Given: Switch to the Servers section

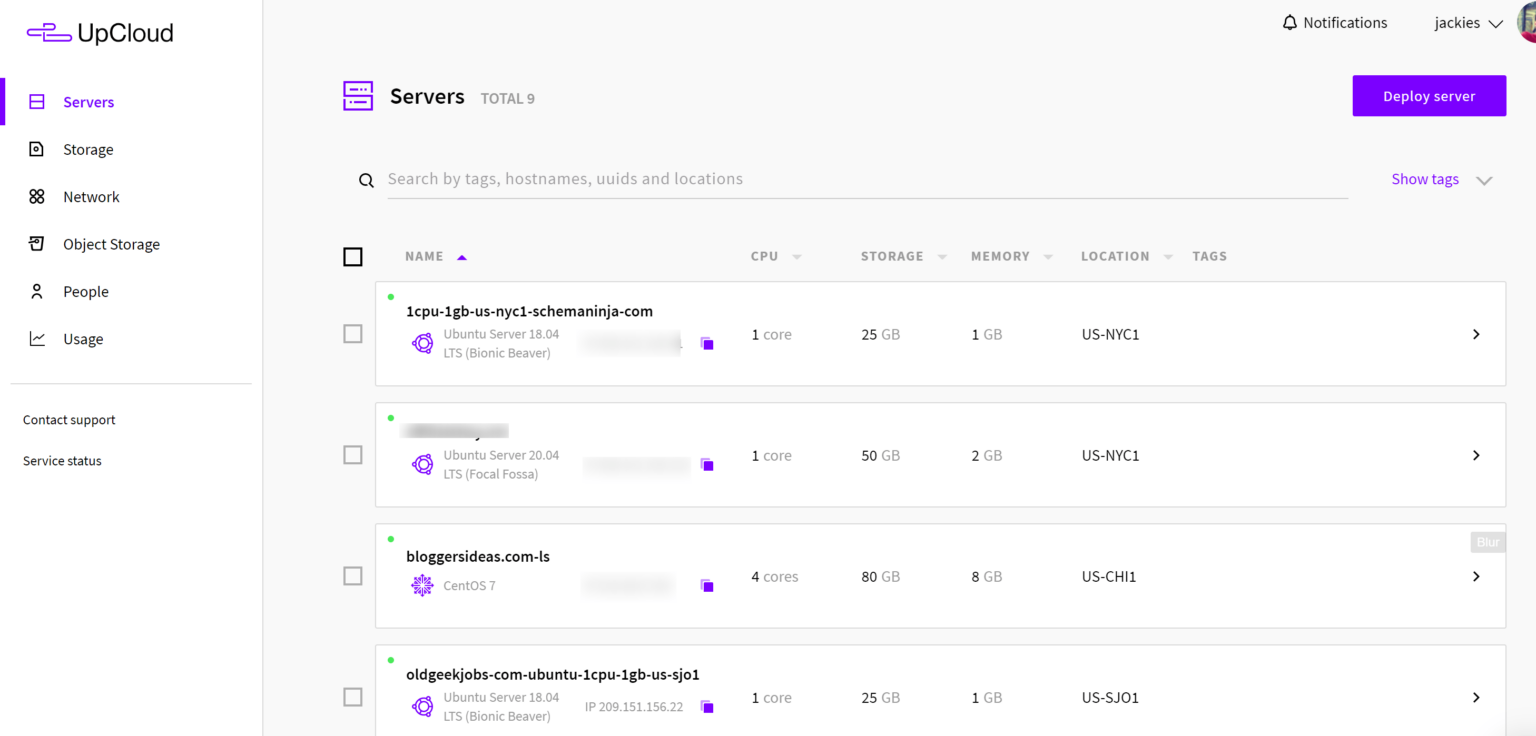Looking at the screenshot, I should click(88, 101).
